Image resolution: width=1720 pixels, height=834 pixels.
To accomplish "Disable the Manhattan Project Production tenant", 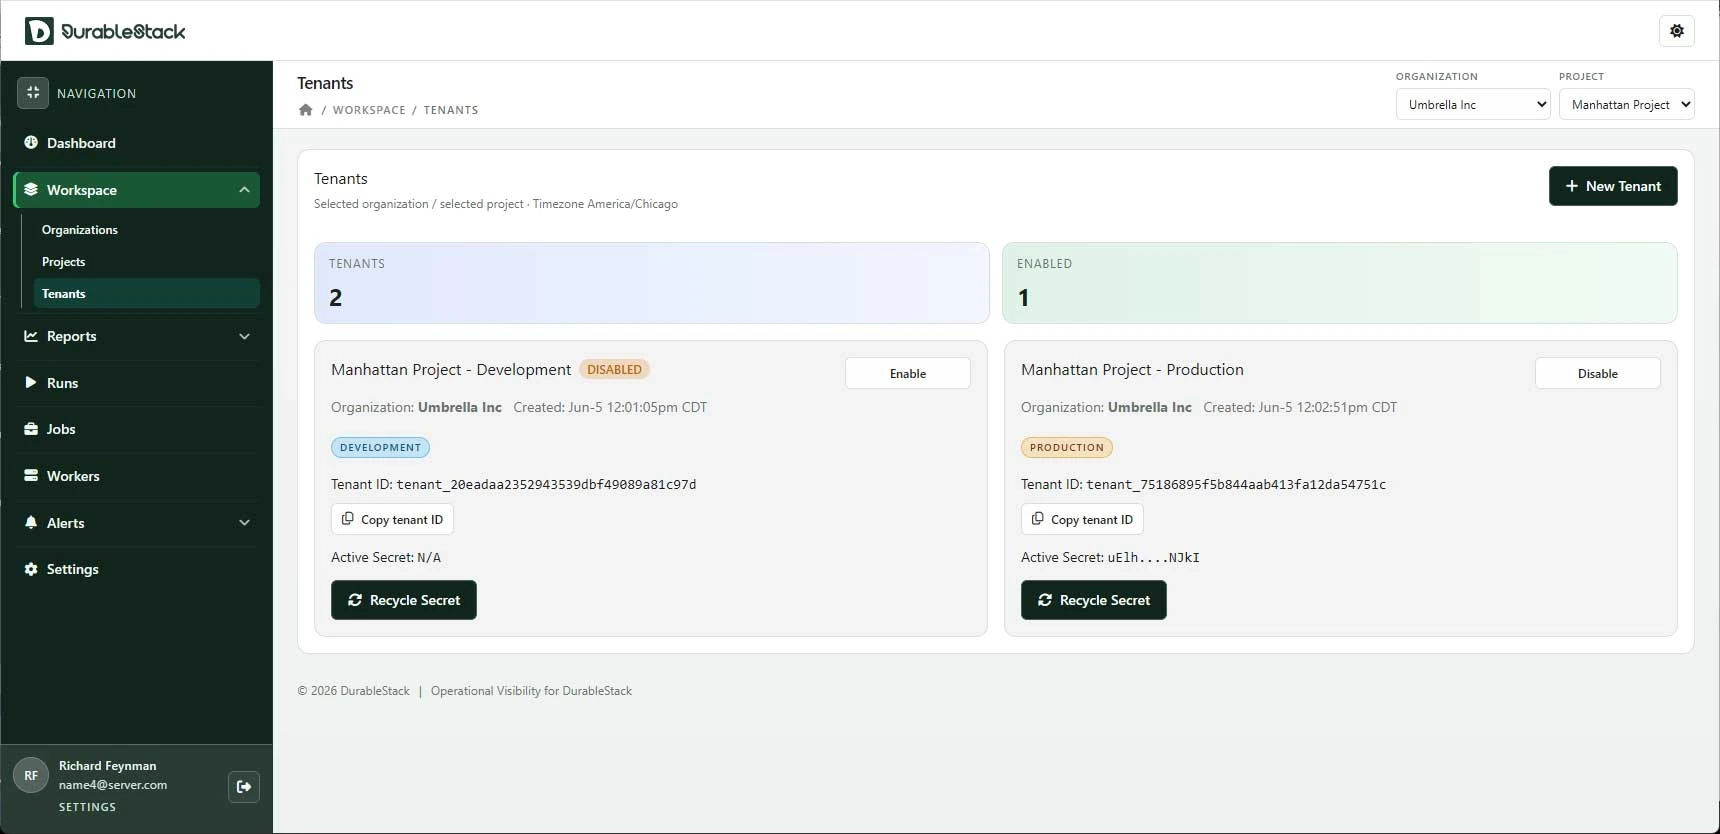I will [x=1598, y=373].
